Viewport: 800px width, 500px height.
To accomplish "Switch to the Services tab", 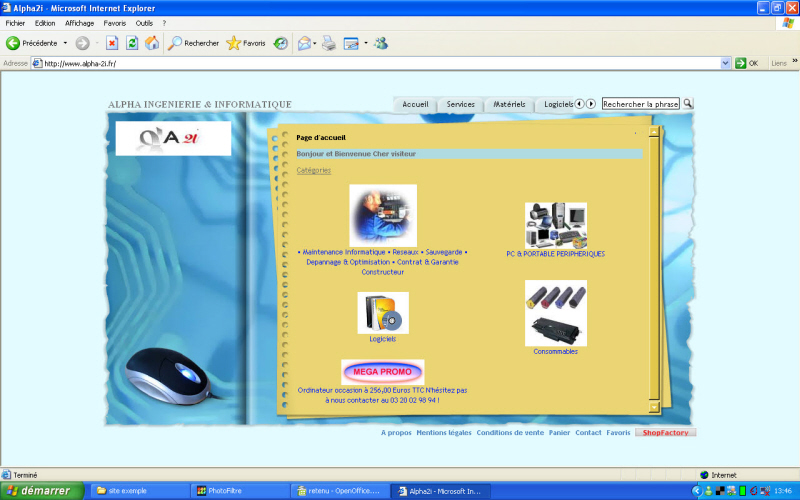I will pos(460,104).
